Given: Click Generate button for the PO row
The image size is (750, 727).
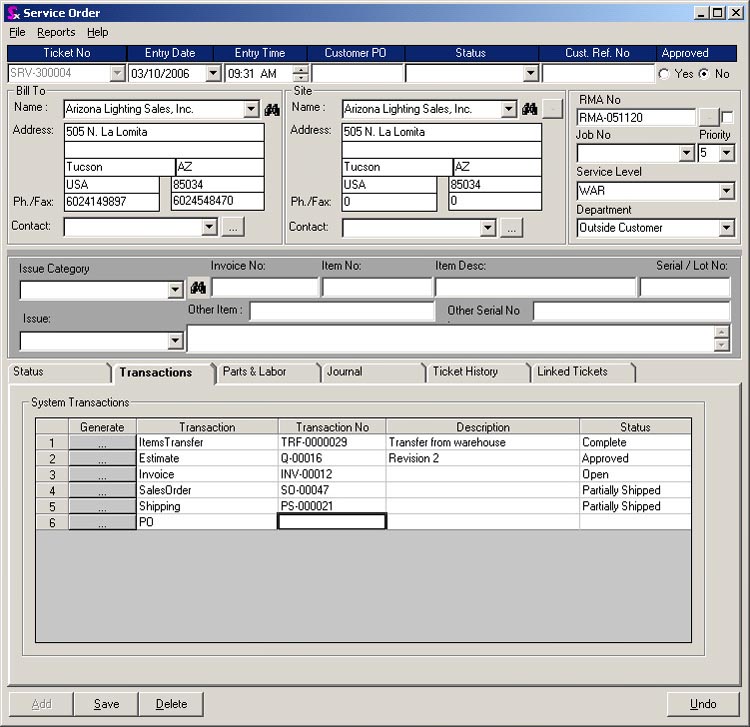Looking at the screenshot, I should pyautogui.click(x=102, y=522).
